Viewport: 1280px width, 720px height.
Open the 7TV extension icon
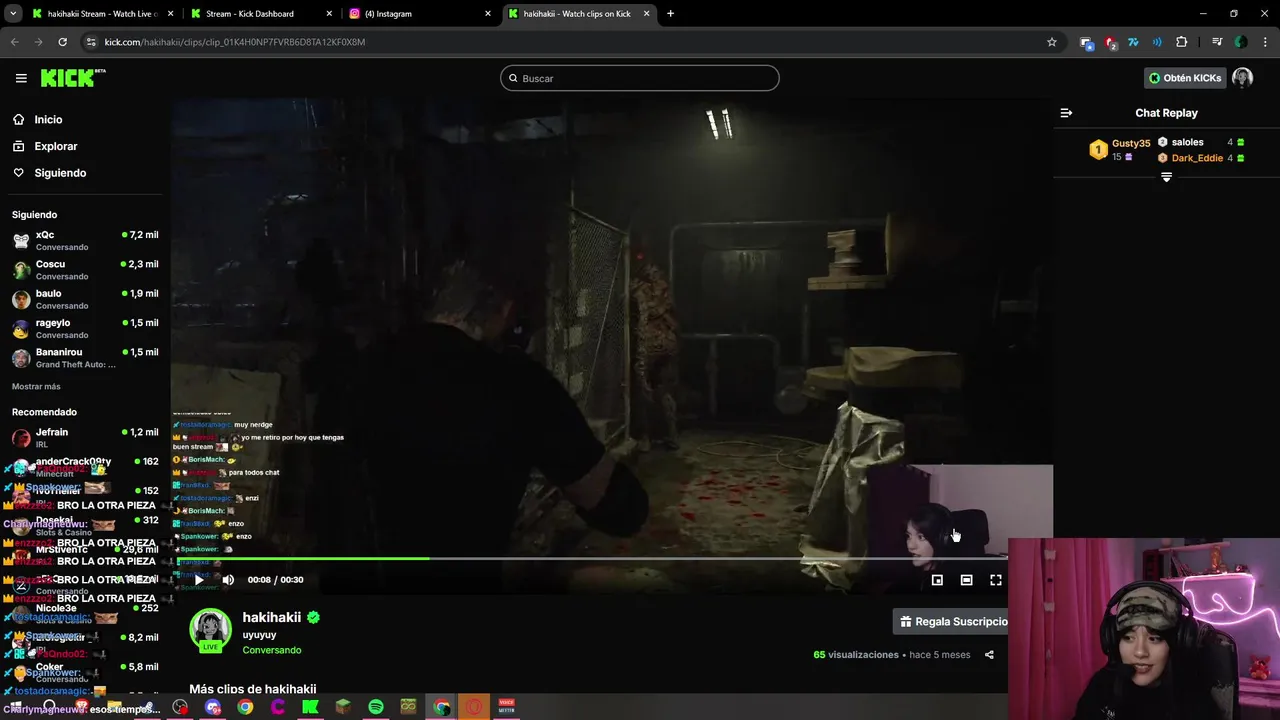(x=1133, y=42)
